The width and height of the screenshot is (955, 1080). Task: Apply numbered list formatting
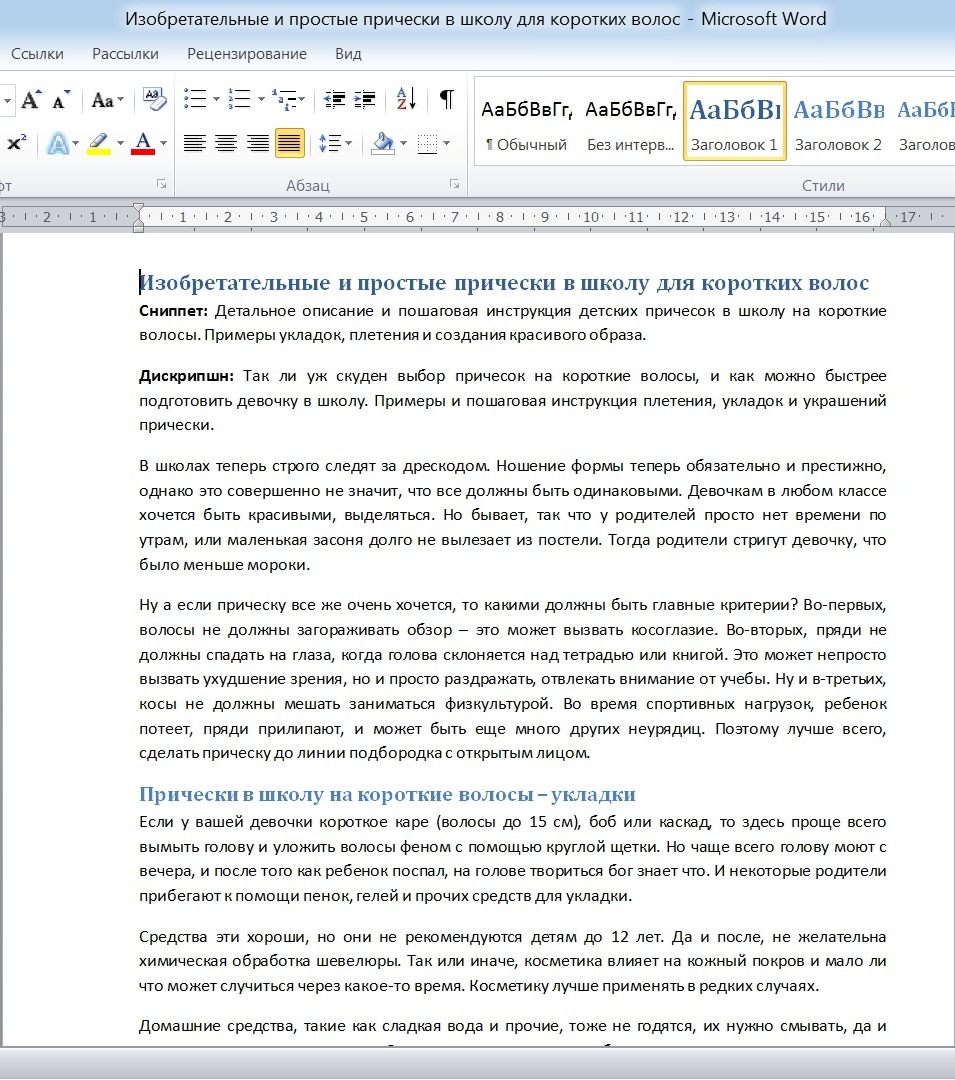coord(240,99)
